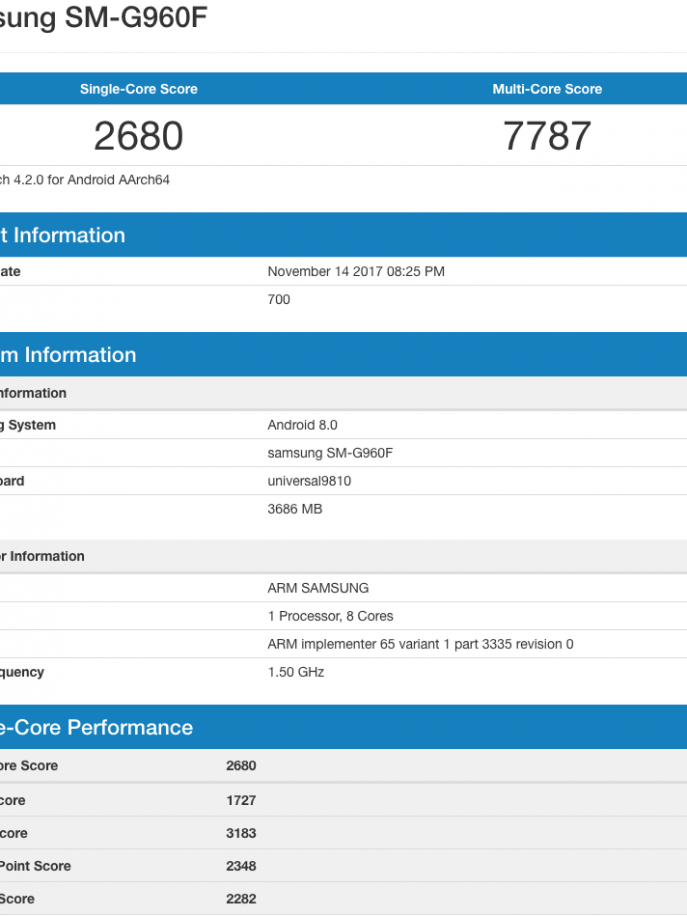
Task: Click the Single-Core Score column header
Action: coord(138,89)
